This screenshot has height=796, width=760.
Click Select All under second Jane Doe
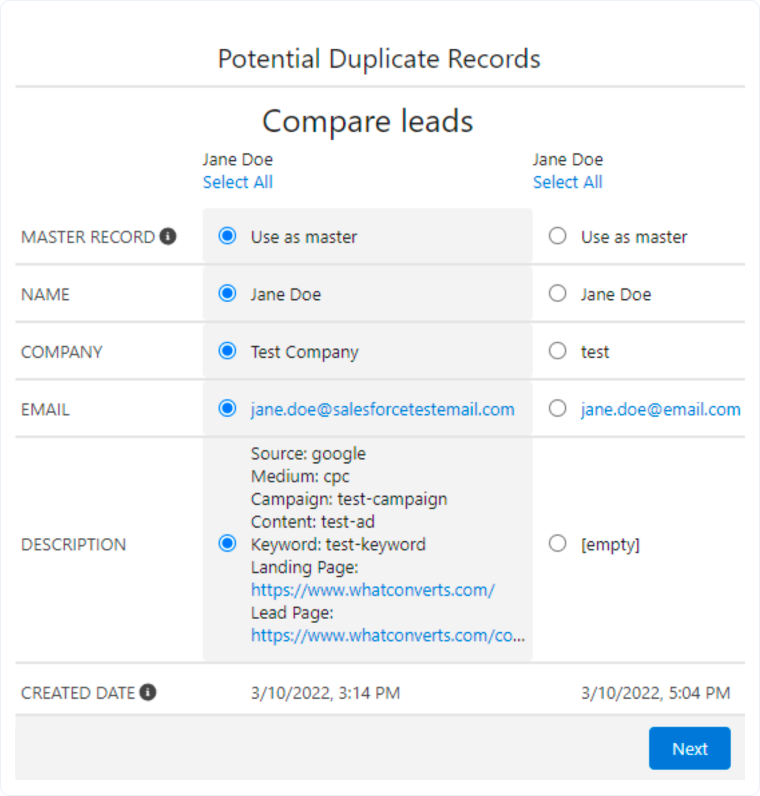click(x=568, y=182)
